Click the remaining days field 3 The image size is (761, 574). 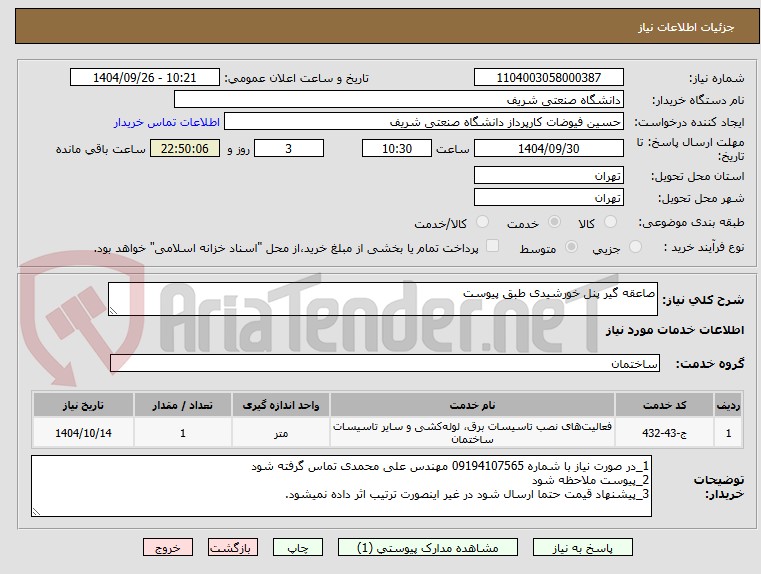289,148
